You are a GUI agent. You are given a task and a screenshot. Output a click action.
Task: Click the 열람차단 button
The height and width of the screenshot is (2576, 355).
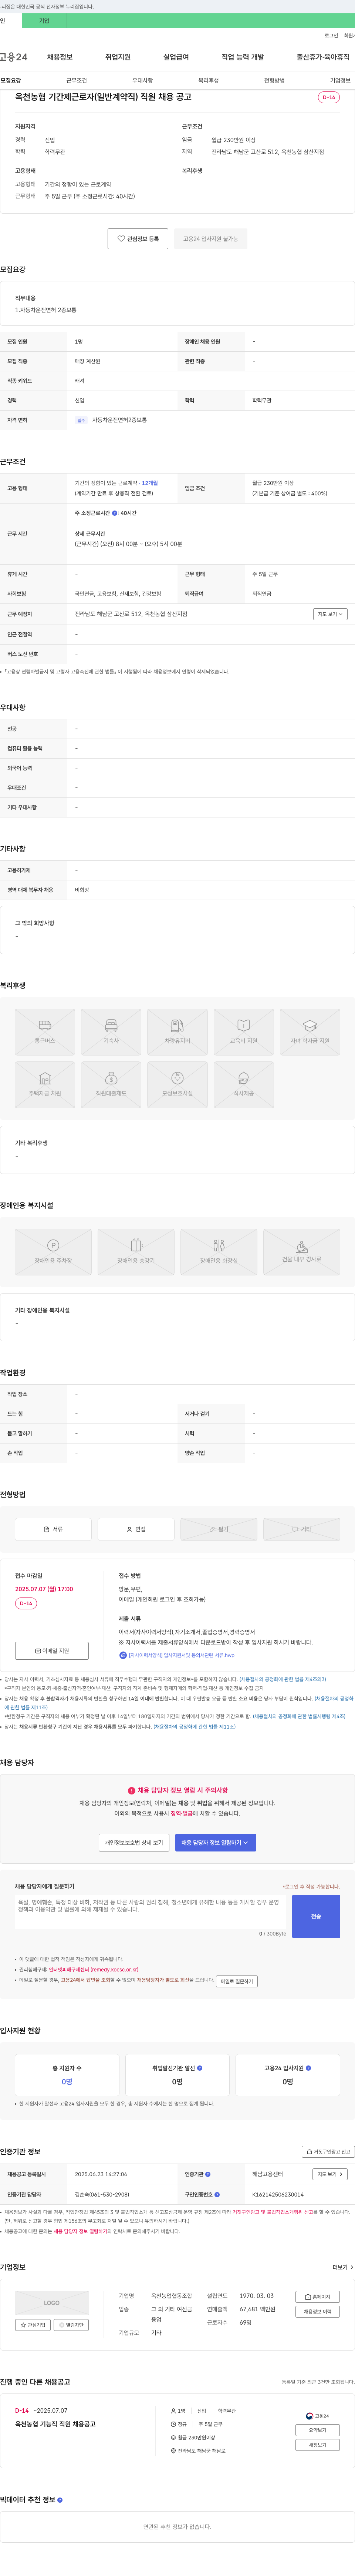pyautogui.click(x=71, y=2325)
